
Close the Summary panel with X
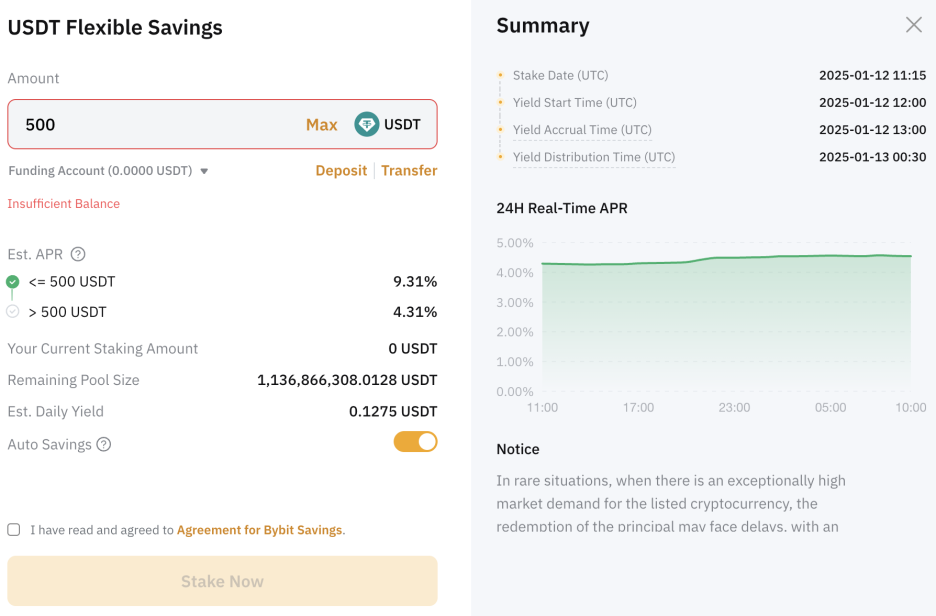pos(913,24)
